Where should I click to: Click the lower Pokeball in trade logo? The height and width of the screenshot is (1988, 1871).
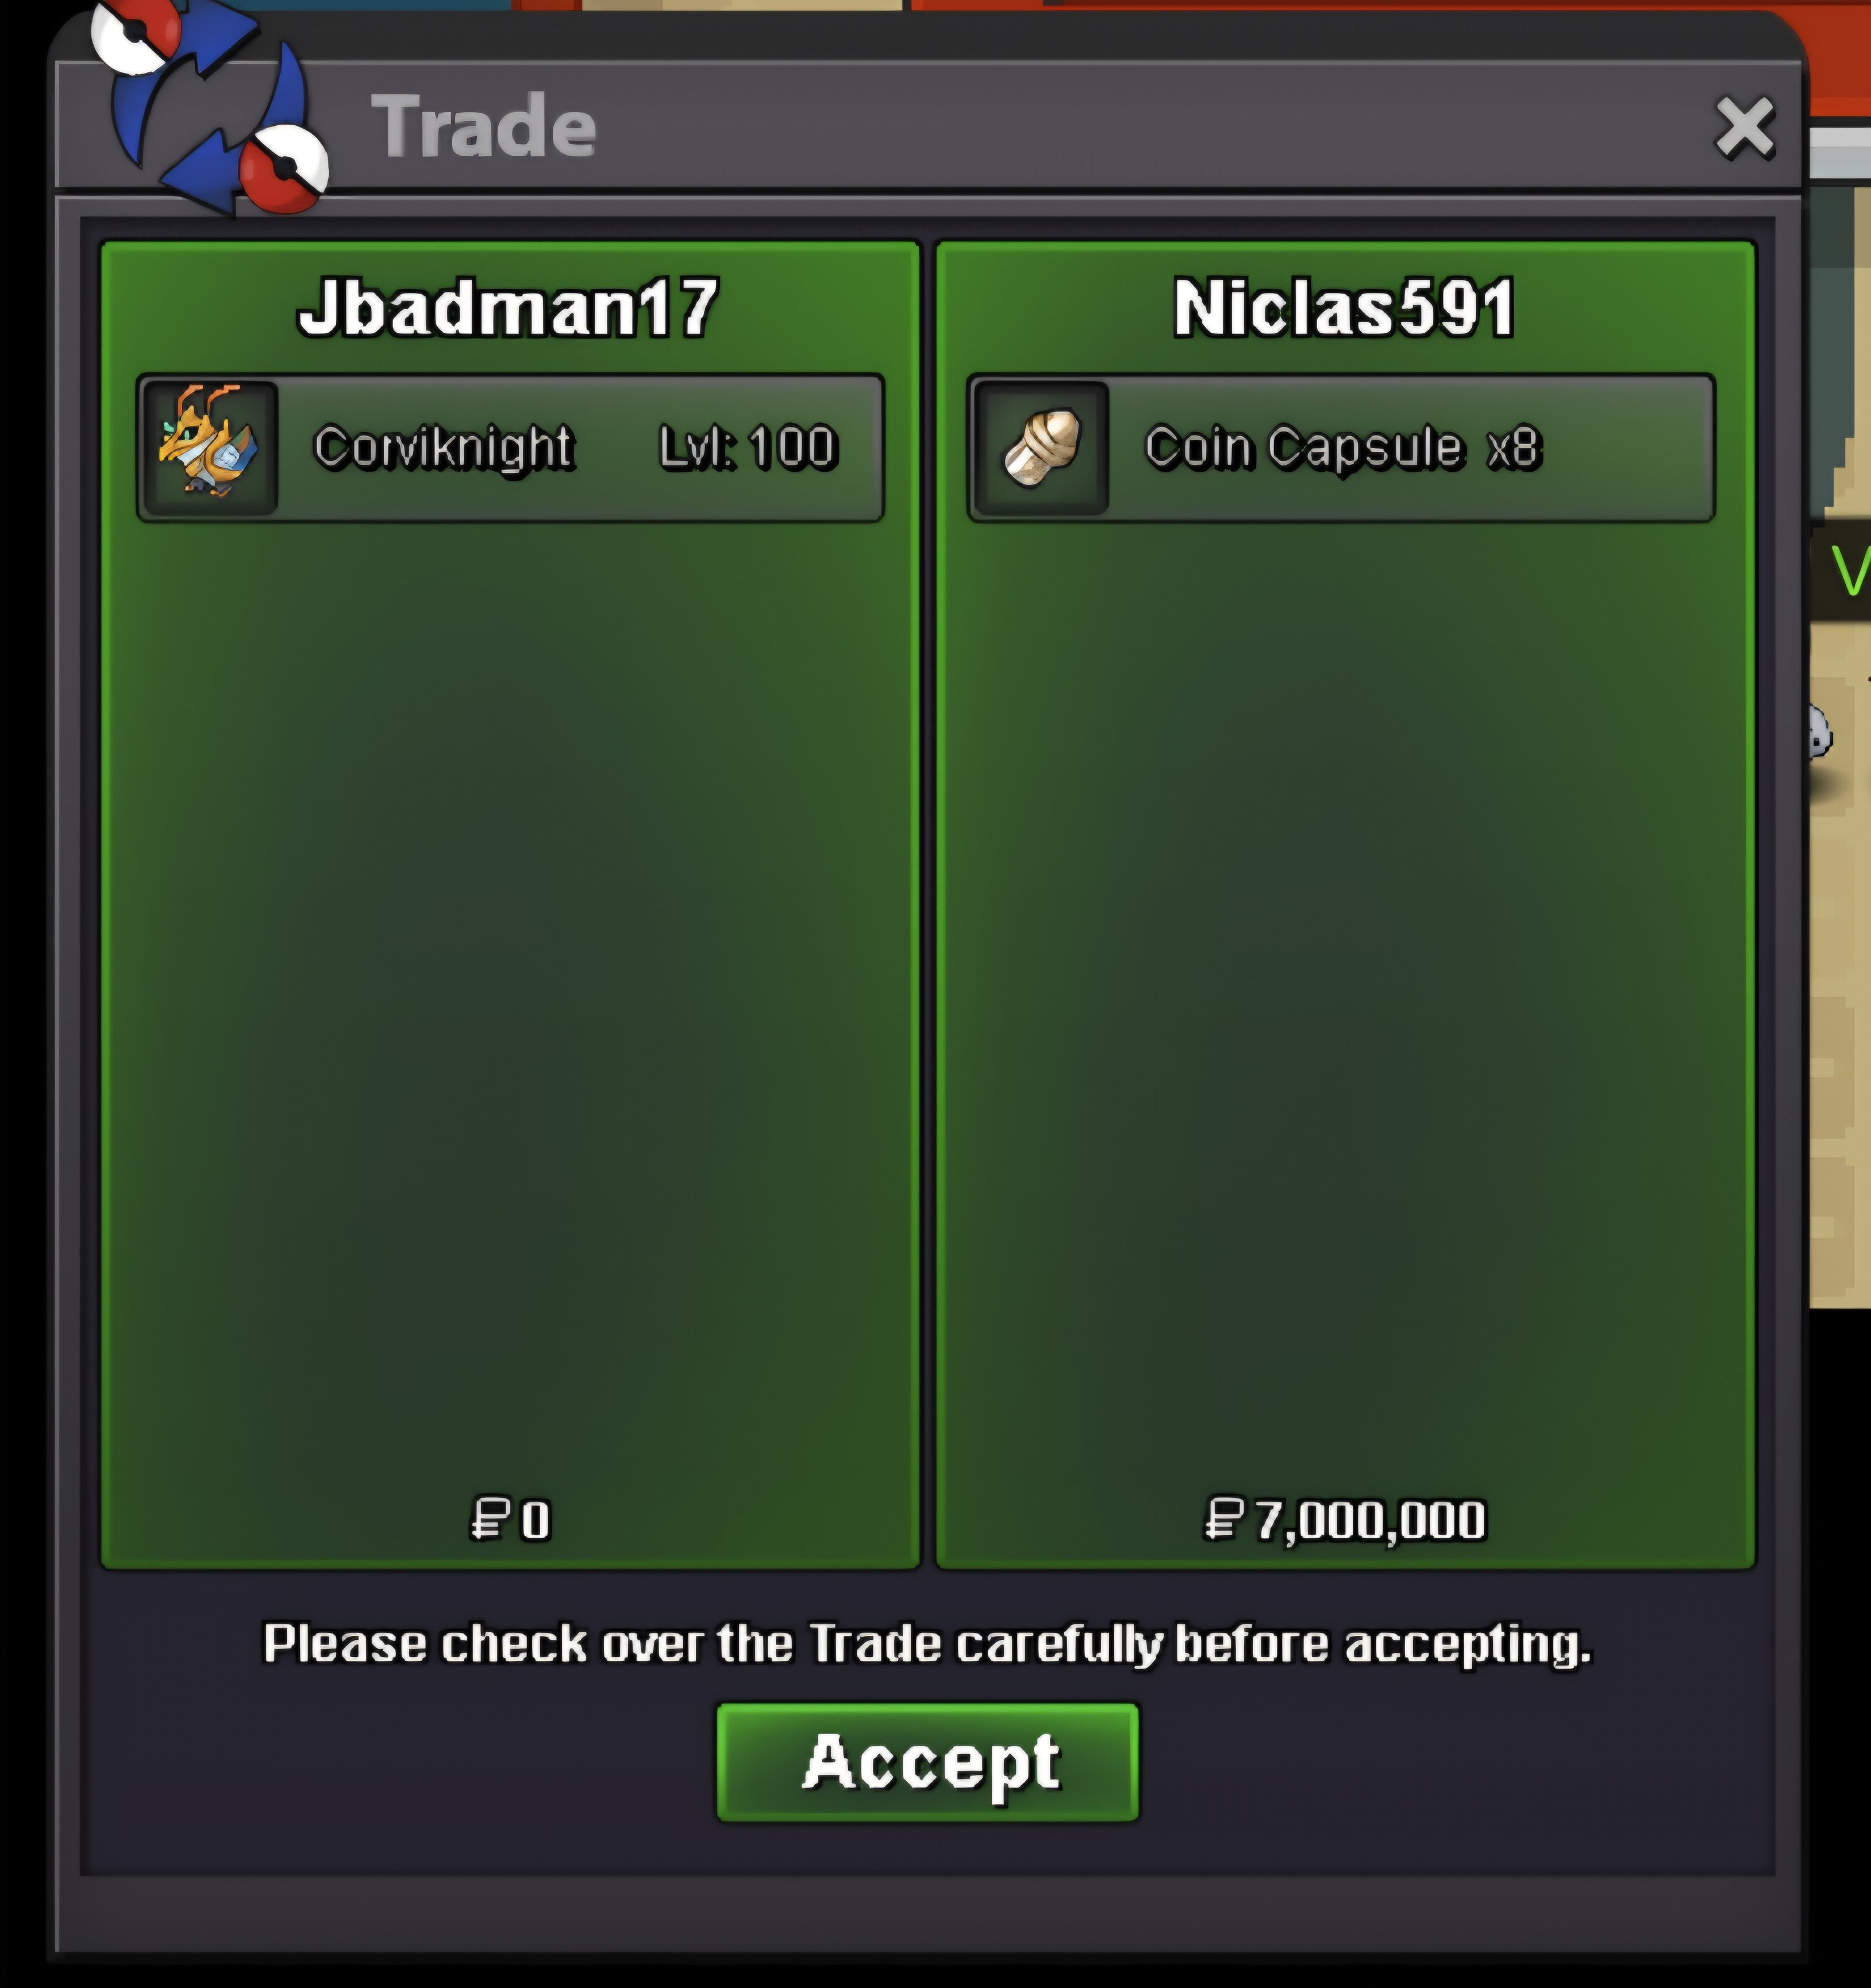point(285,169)
